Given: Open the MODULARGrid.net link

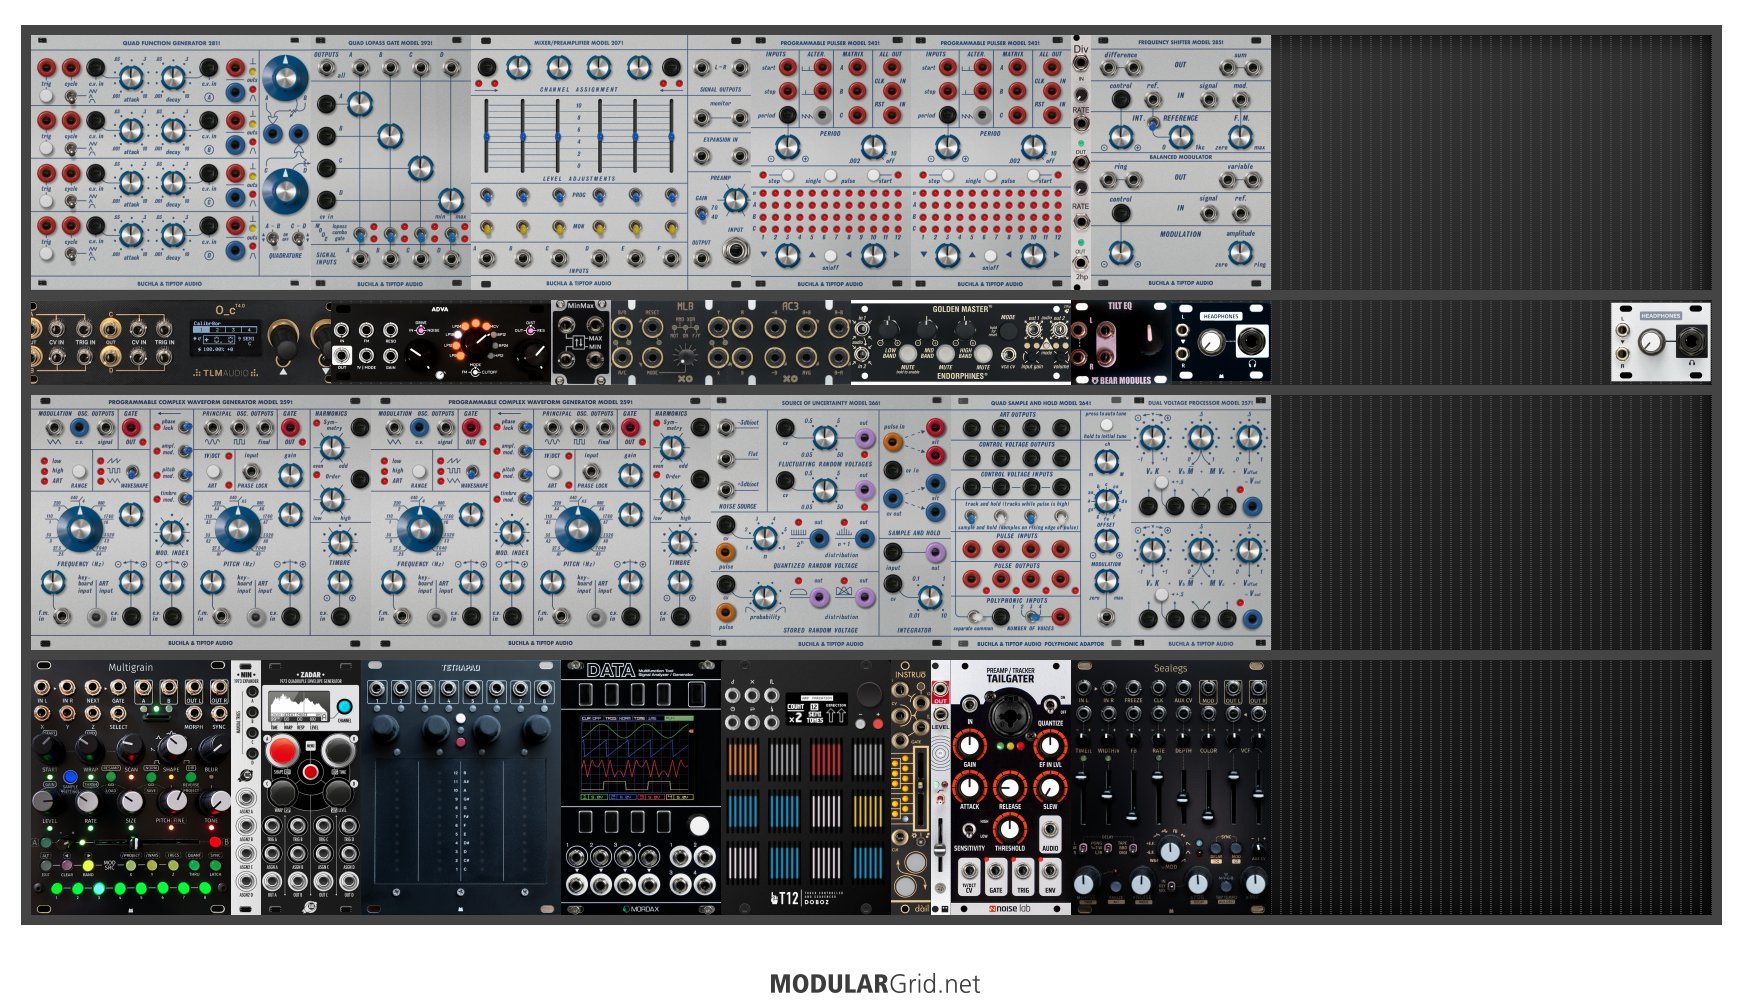Looking at the screenshot, I should click(x=875, y=984).
